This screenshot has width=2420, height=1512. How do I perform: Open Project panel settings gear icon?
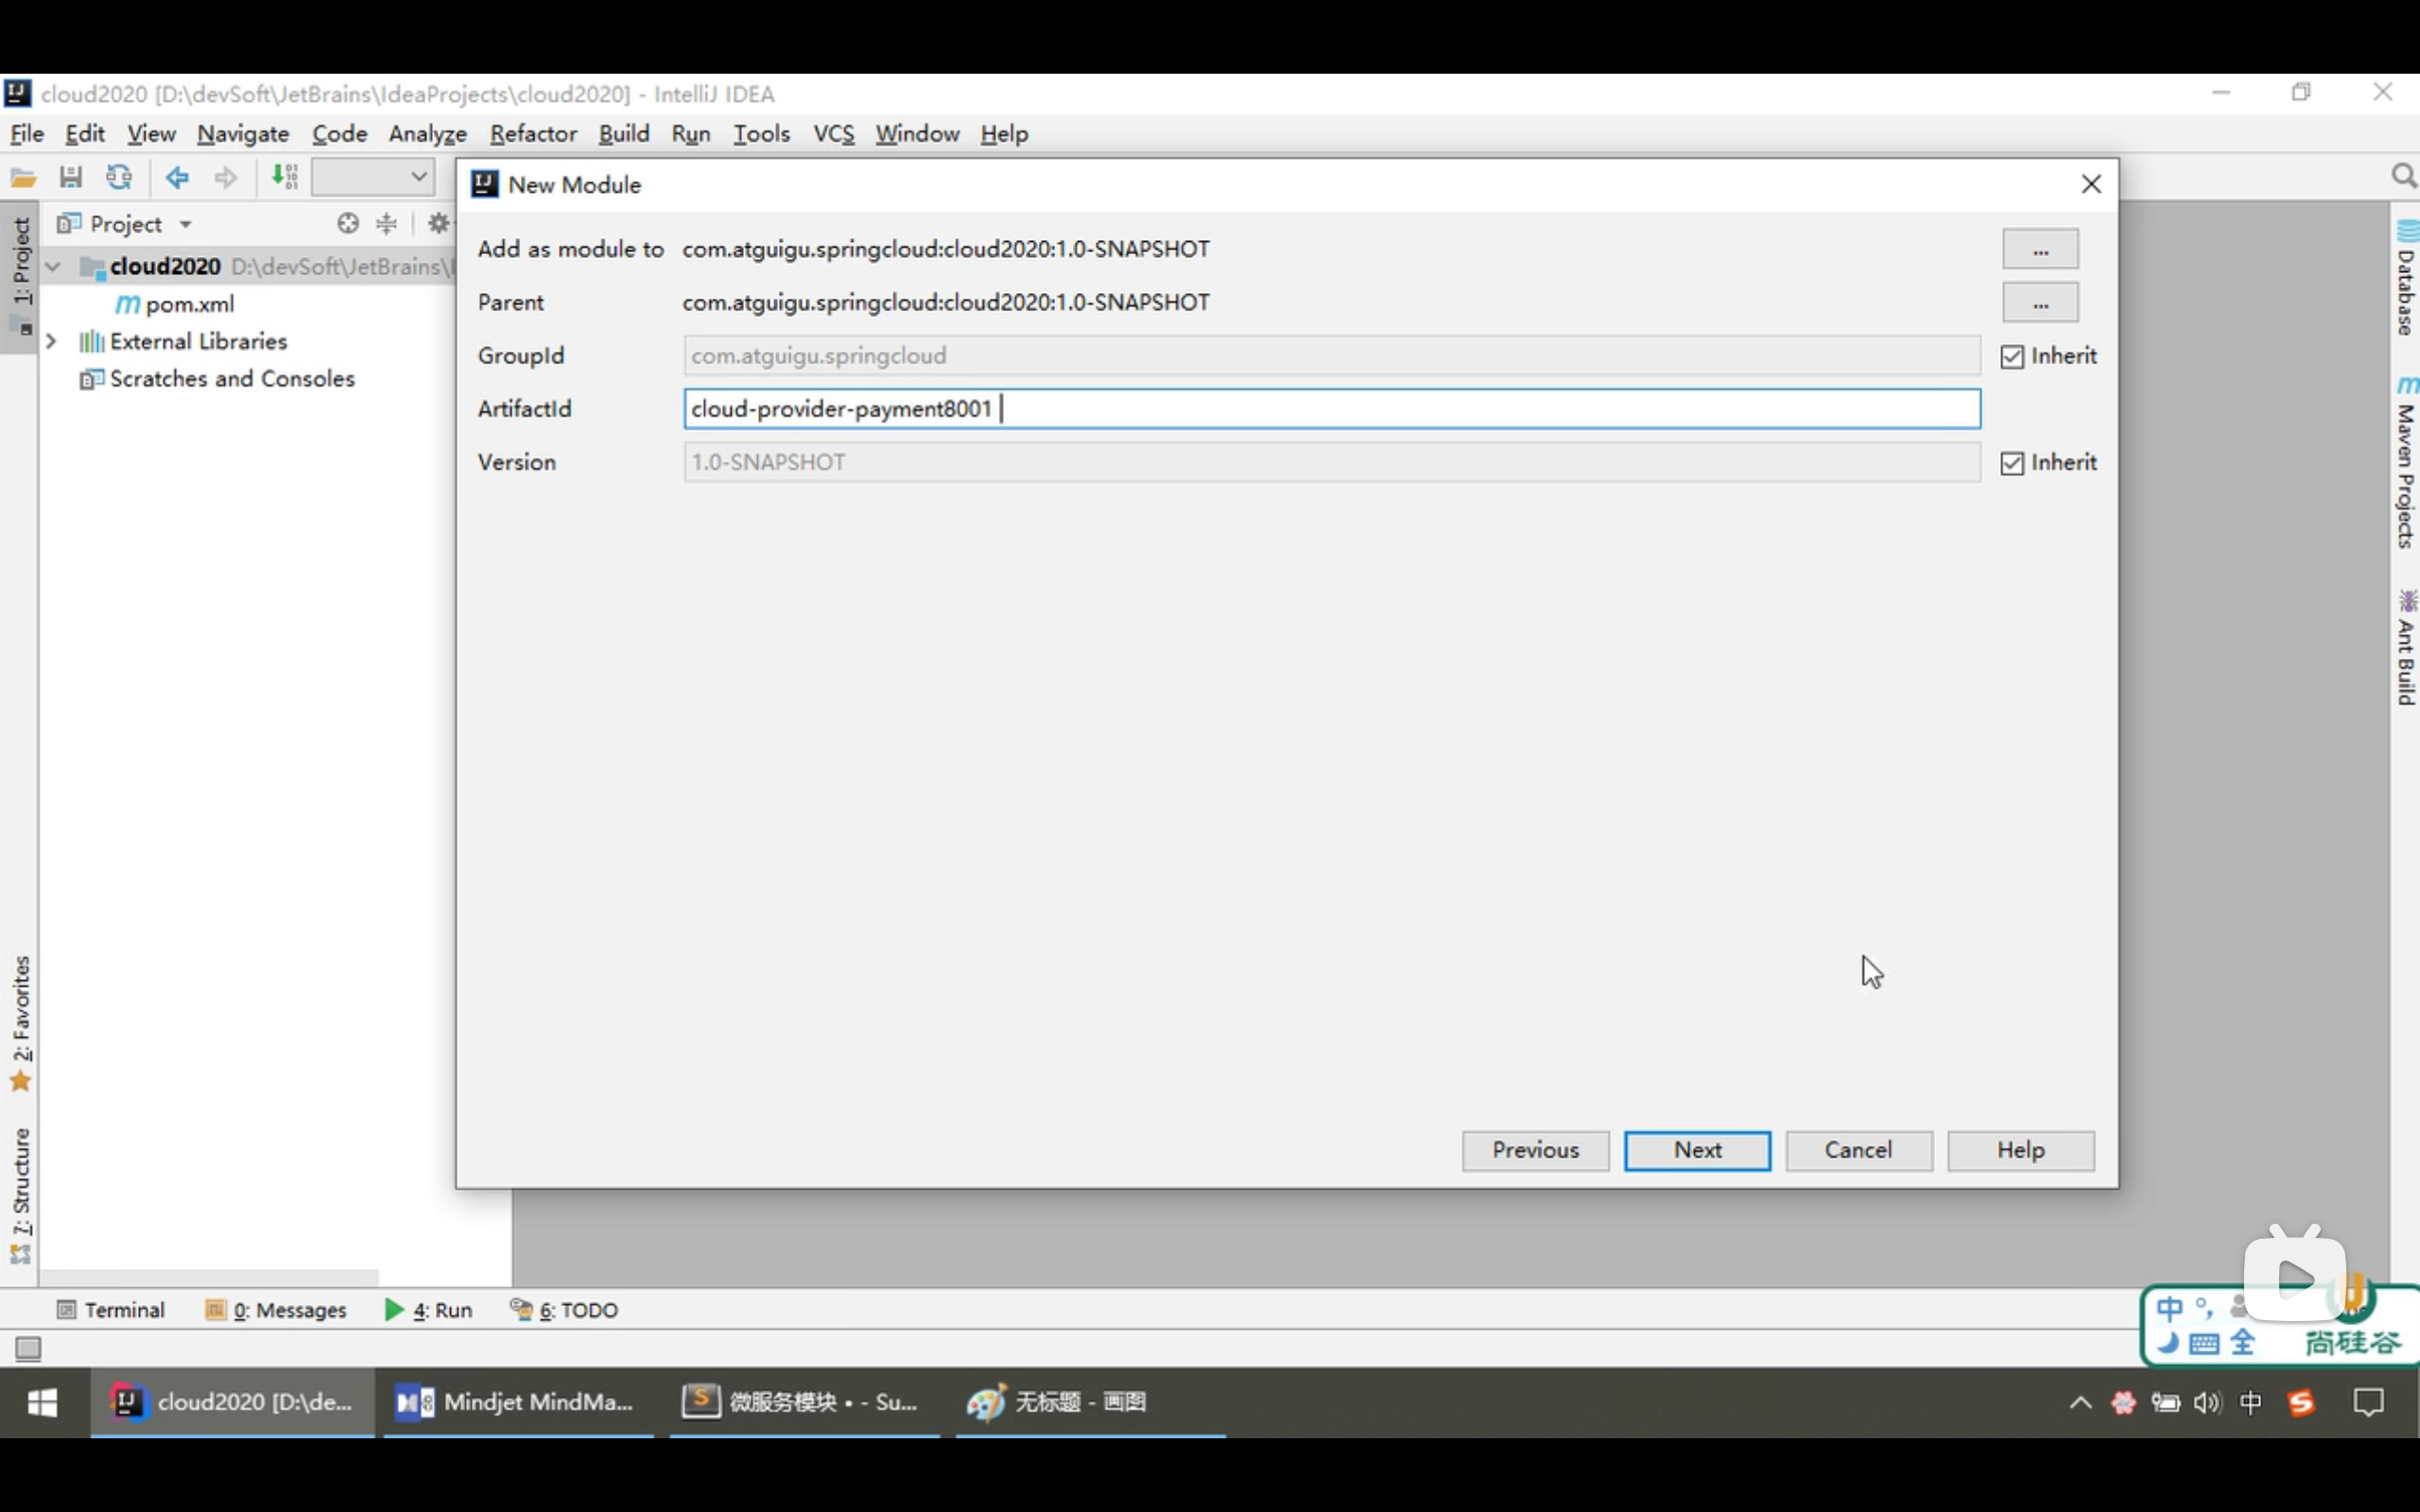click(438, 224)
